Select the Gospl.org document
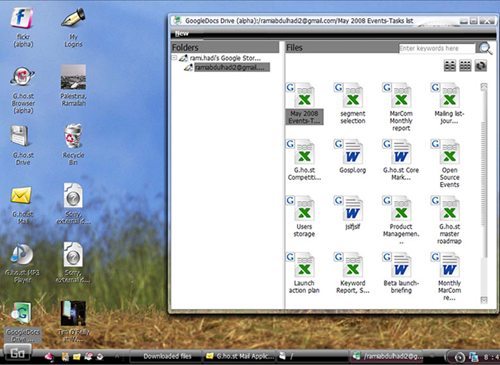Viewport: 500px width, 365px height. click(x=353, y=157)
